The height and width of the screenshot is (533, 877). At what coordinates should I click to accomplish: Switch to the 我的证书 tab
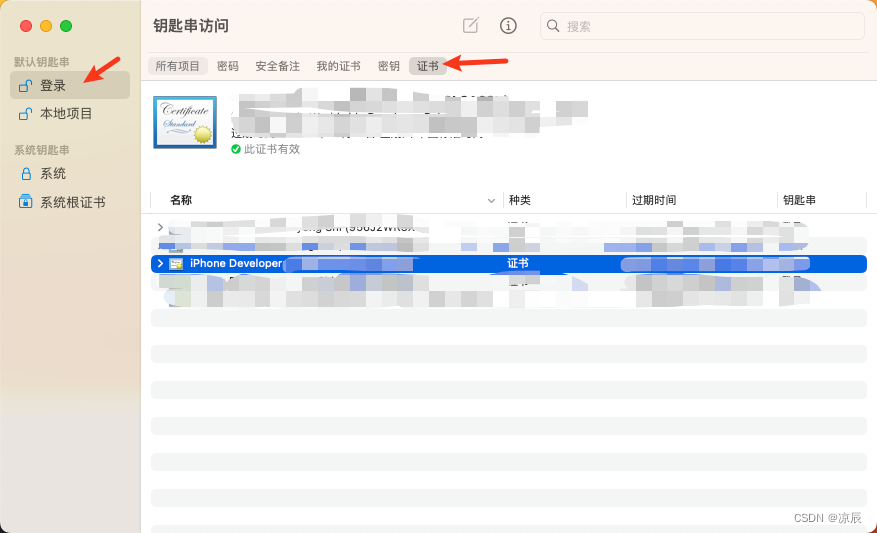[x=338, y=66]
